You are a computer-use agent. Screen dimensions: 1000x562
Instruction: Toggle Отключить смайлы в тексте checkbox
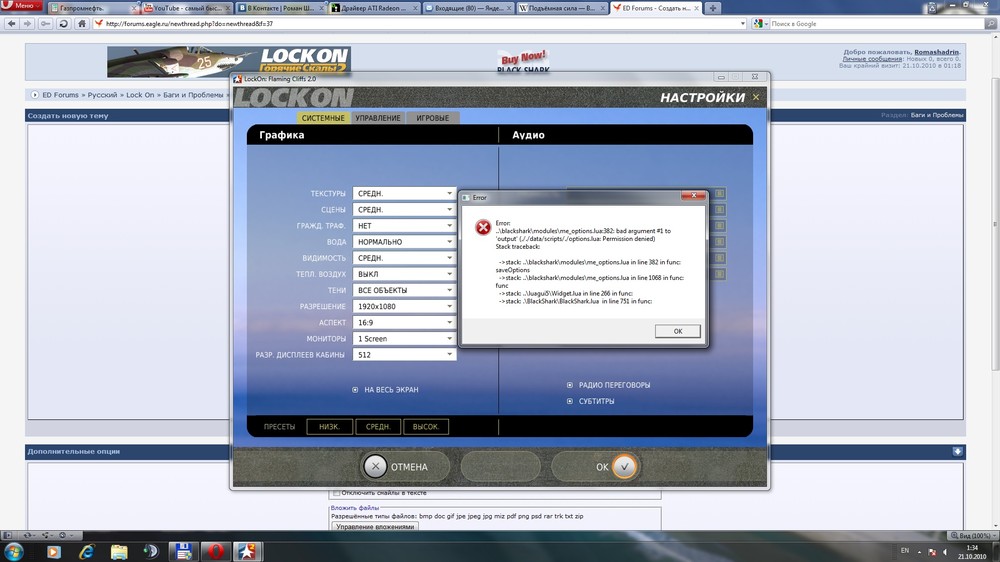tap(337, 493)
